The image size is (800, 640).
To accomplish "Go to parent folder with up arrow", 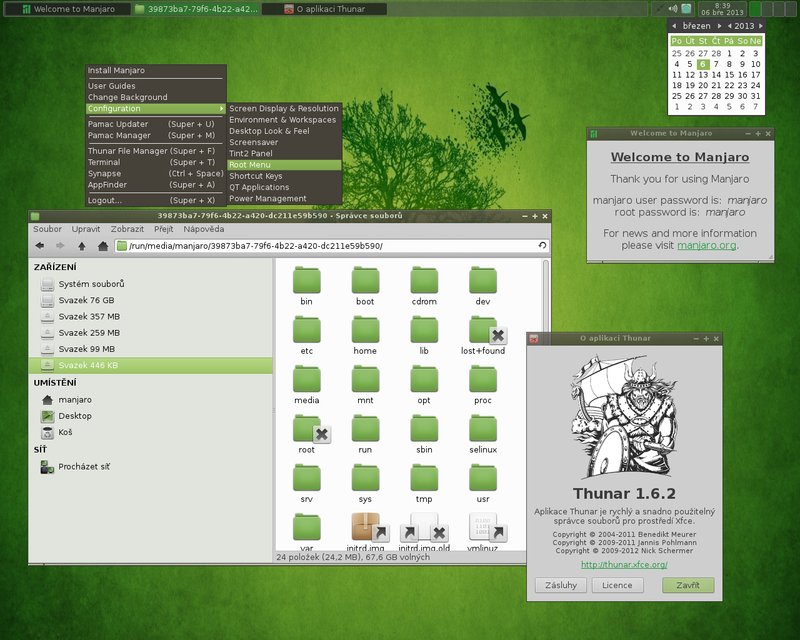I will 82,246.
